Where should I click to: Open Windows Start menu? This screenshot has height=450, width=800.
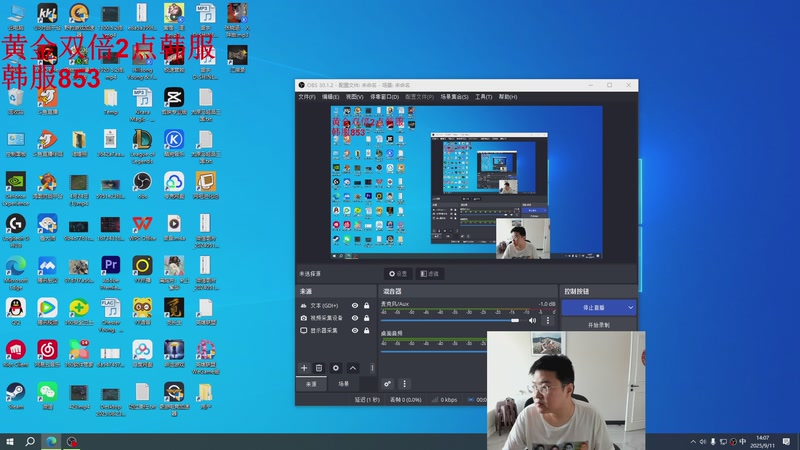pos(10,441)
